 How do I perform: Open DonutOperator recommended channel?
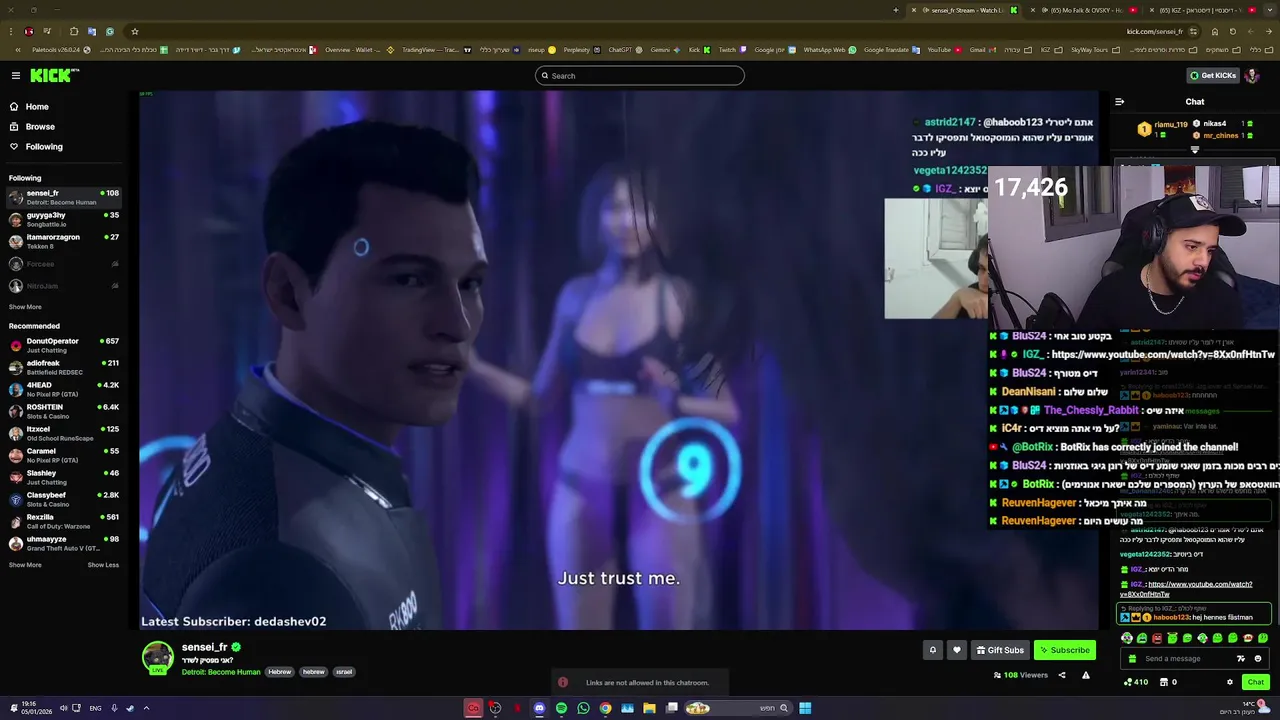click(65, 345)
